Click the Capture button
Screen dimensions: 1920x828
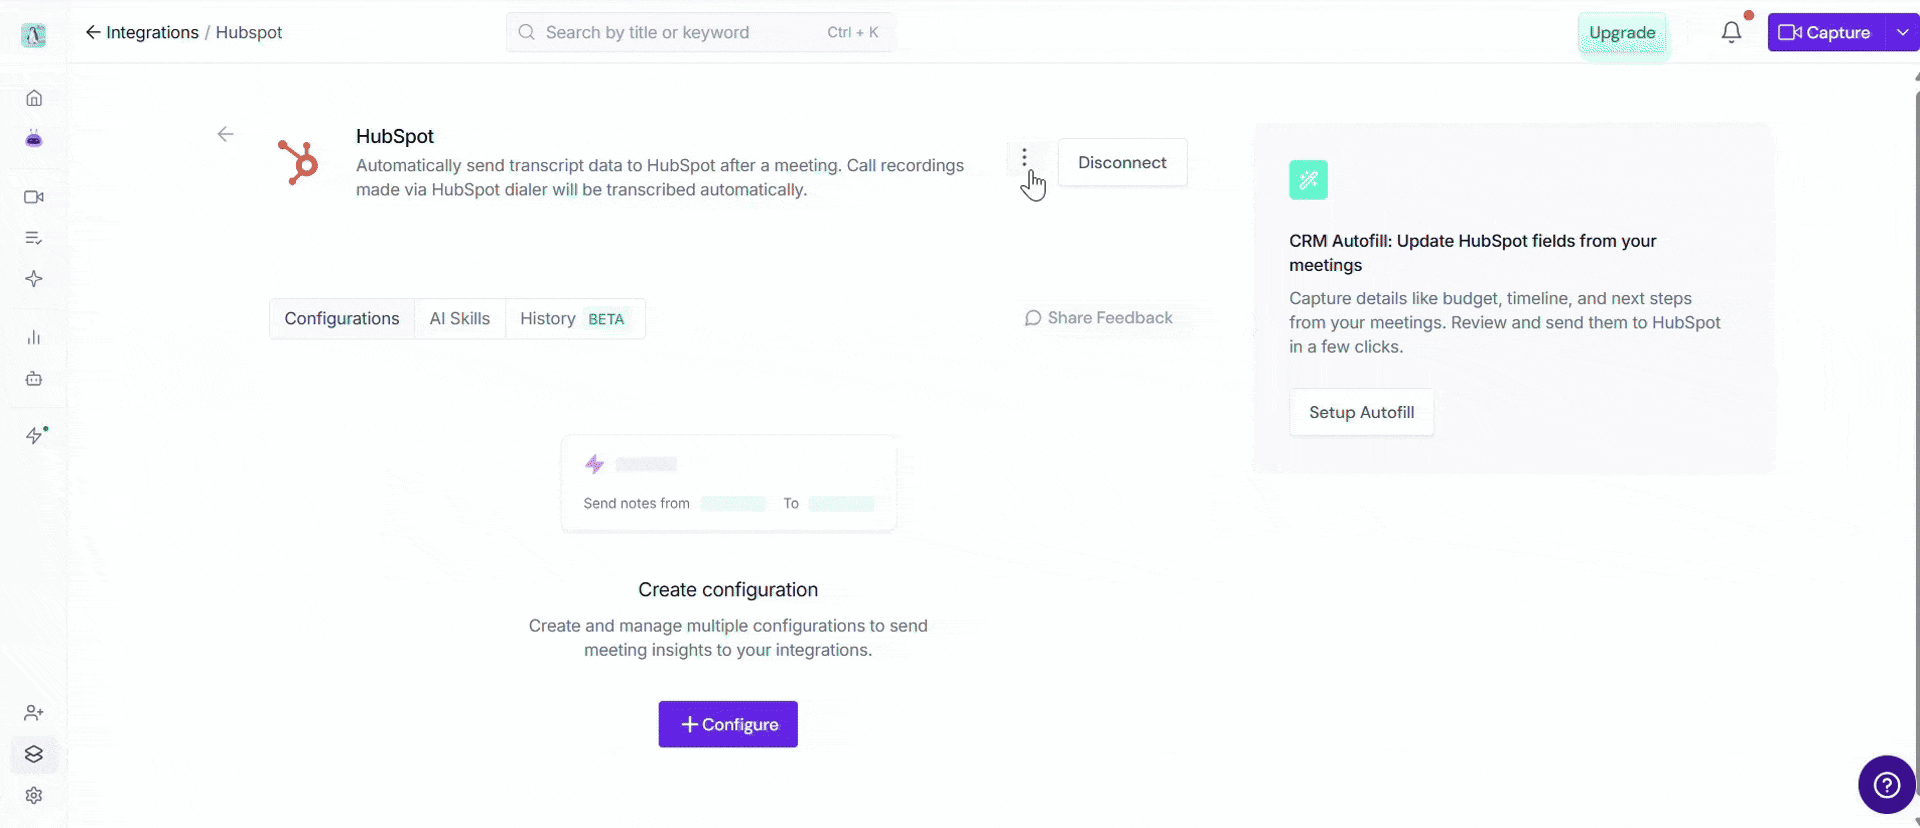pyautogui.click(x=1827, y=32)
